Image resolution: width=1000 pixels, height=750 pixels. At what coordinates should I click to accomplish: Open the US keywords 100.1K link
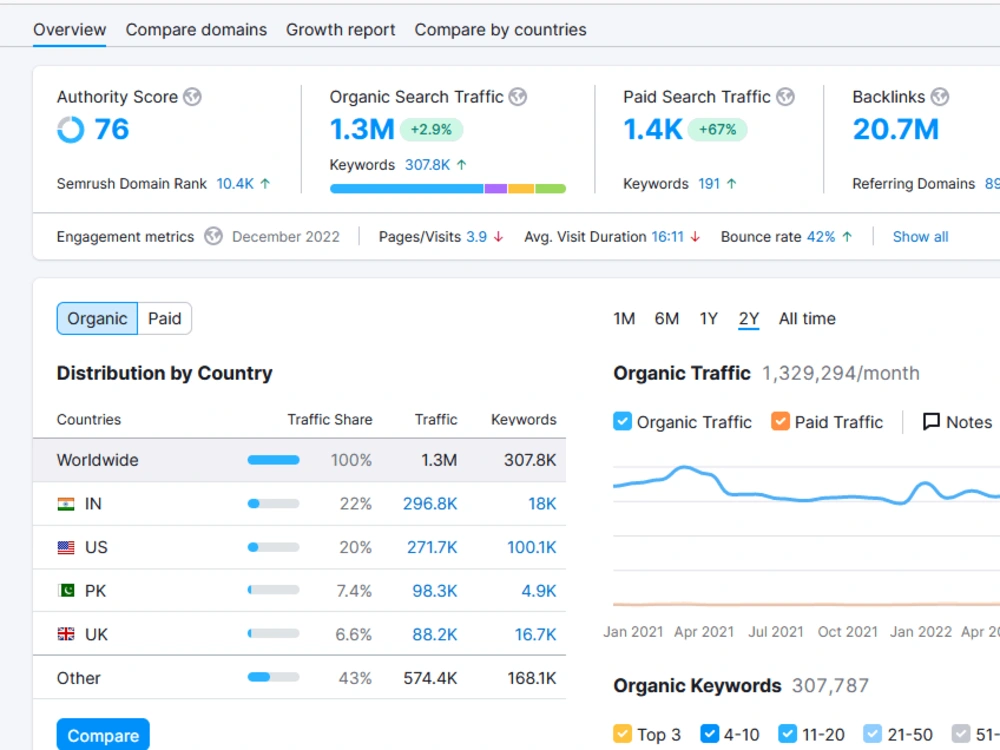[532, 547]
